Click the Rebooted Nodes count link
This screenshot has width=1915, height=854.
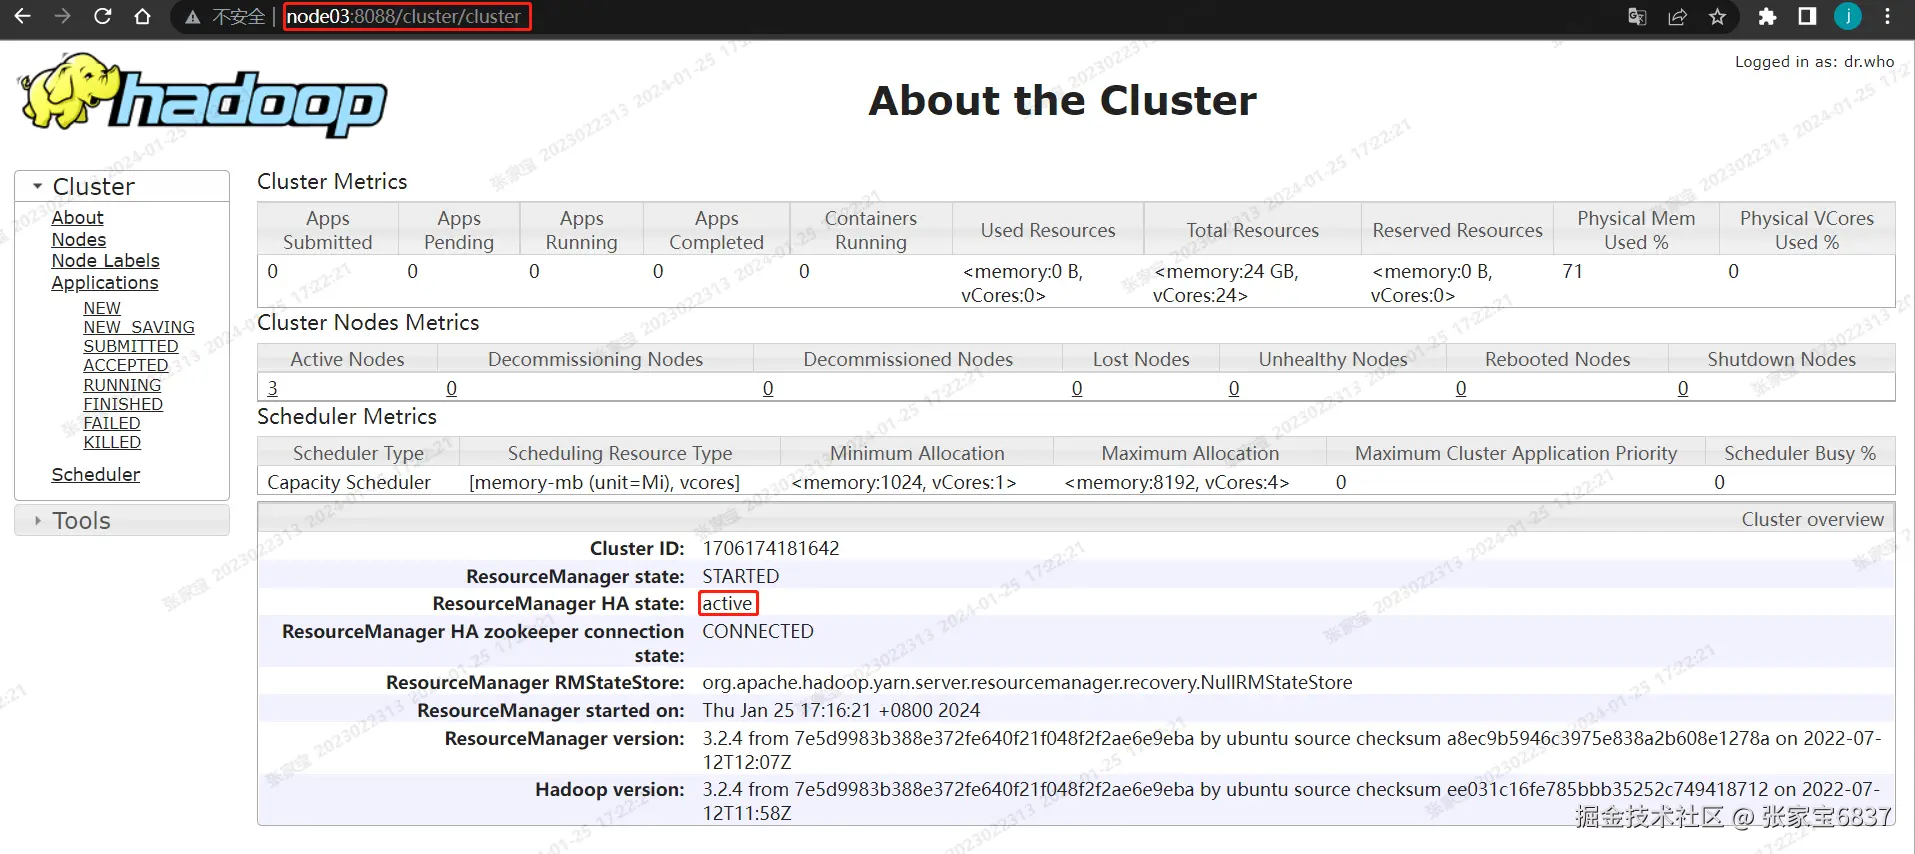pyautogui.click(x=1461, y=388)
